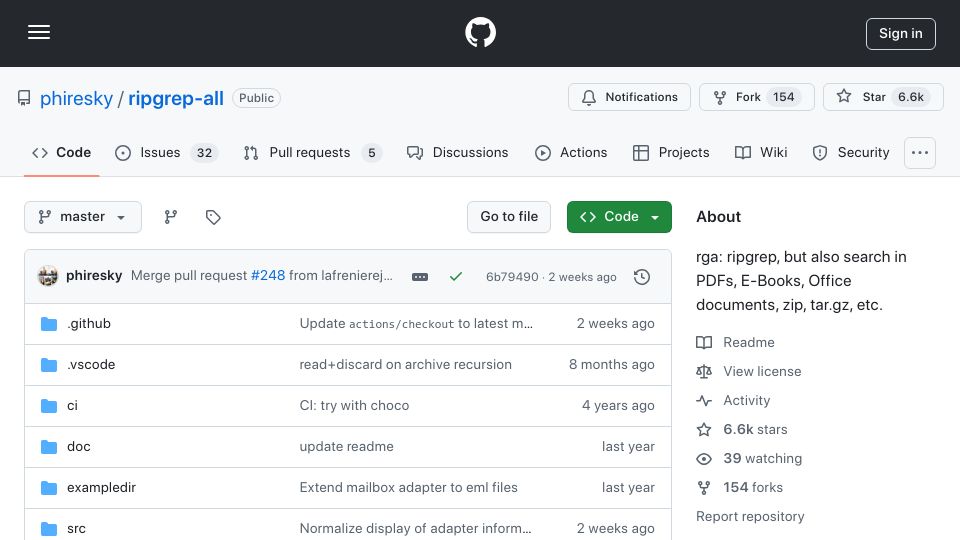
Task: Open the Actions tab
Action: click(x=571, y=153)
